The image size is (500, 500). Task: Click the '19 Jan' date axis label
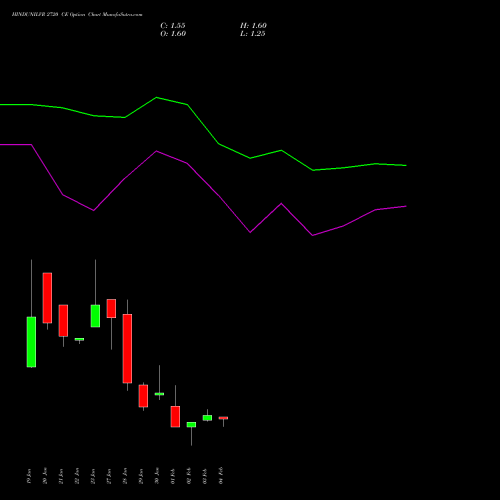pyautogui.click(x=29, y=476)
